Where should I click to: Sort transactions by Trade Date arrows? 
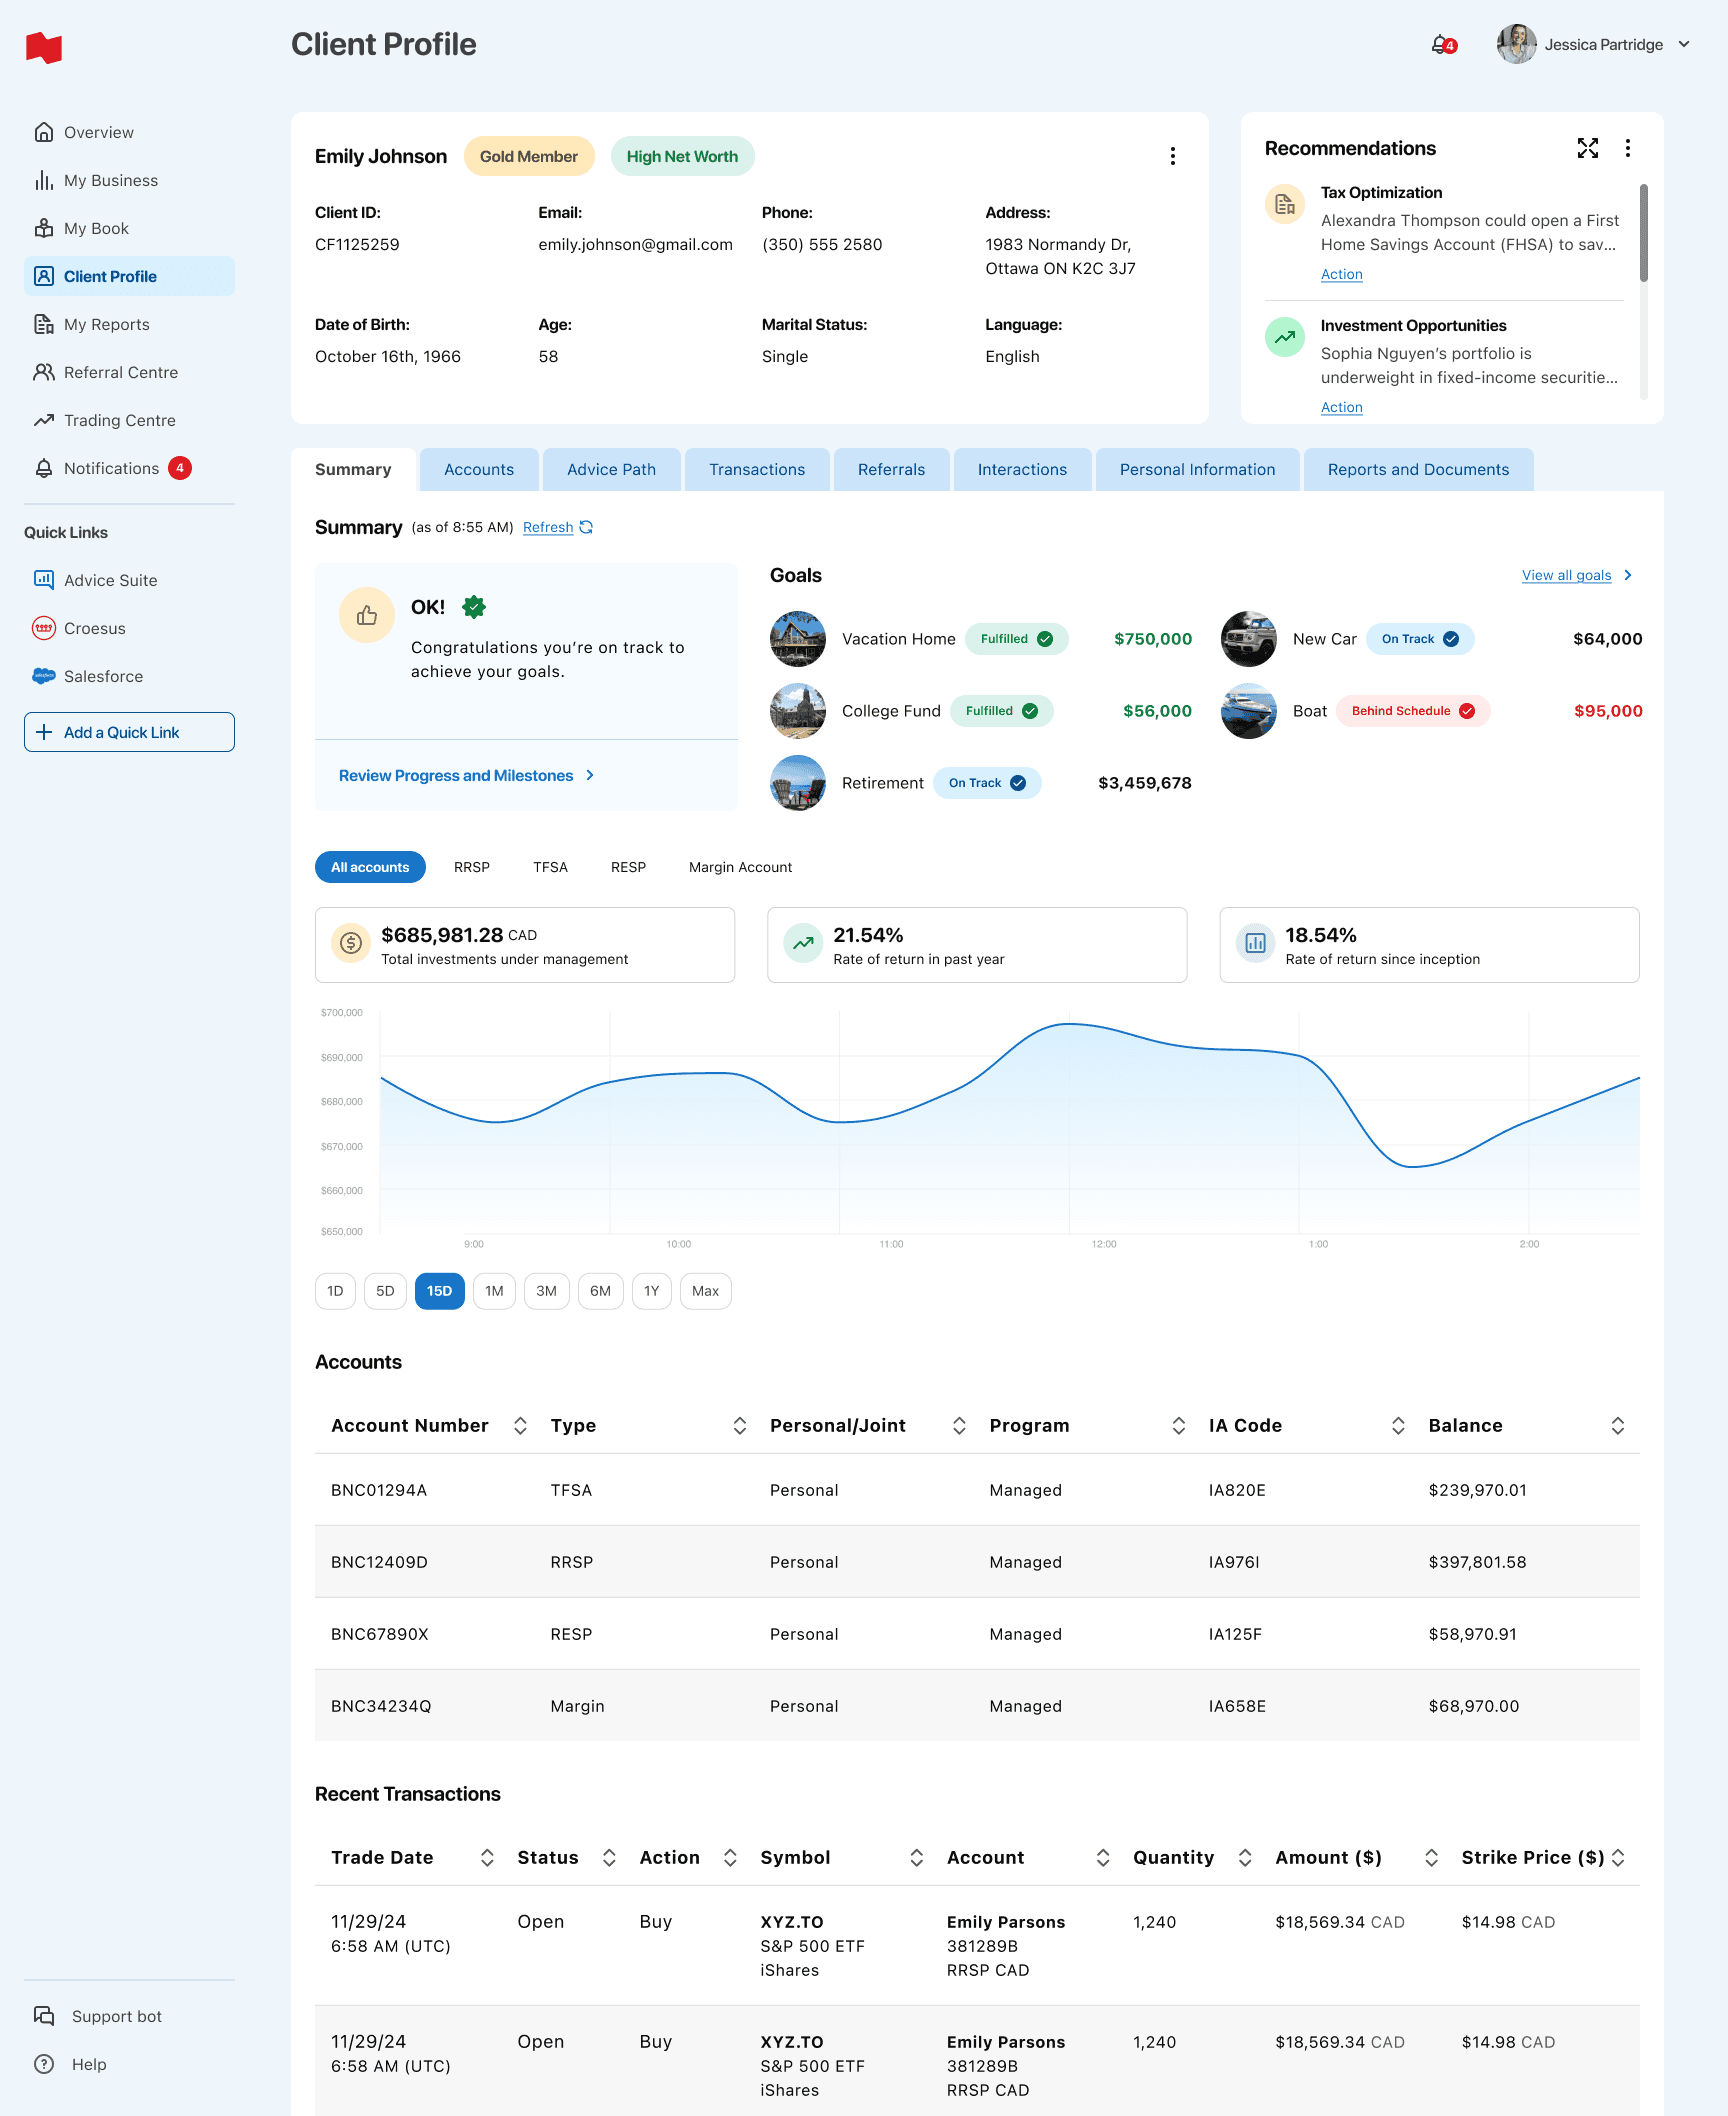tap(487, 1858)
